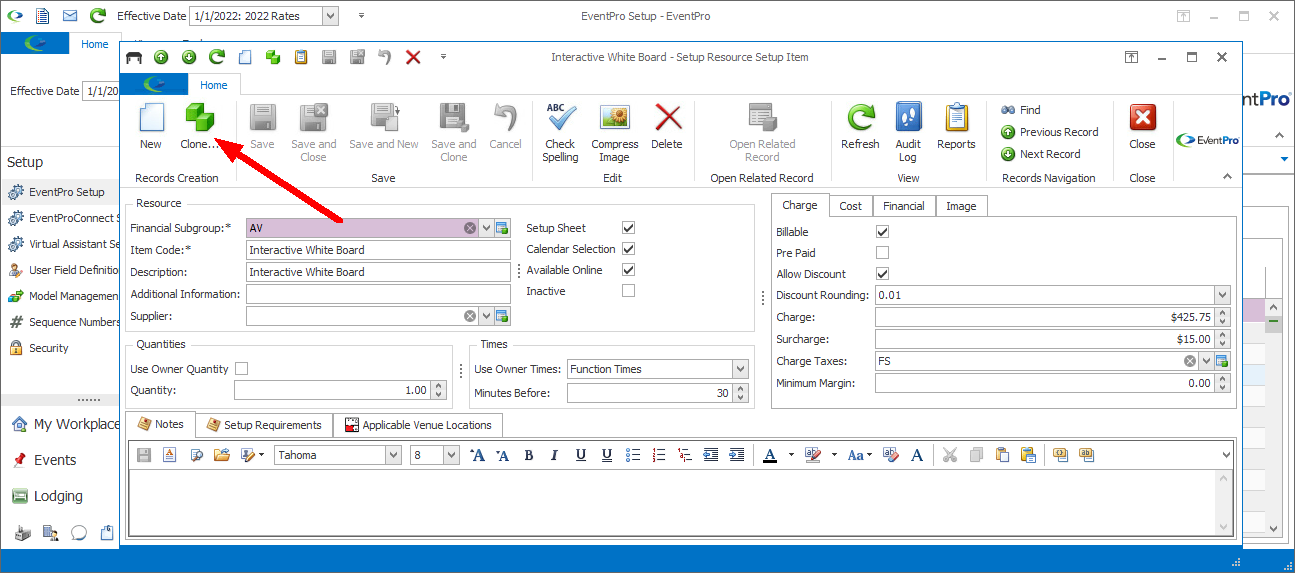Open the Tahoma font name dropdown
This screenshot has width=1295, height=573.
pyautogui.click(x=393, y=455)
